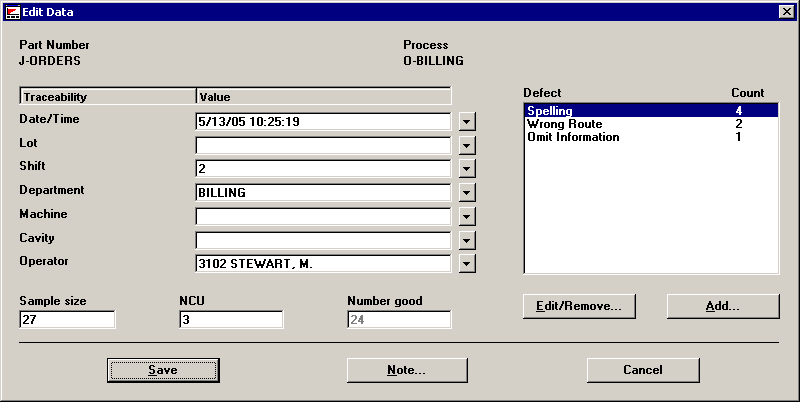Expand the Cavity dropdown list
The width and height of the screenshot is (800, 402).
tap(467, 240)
